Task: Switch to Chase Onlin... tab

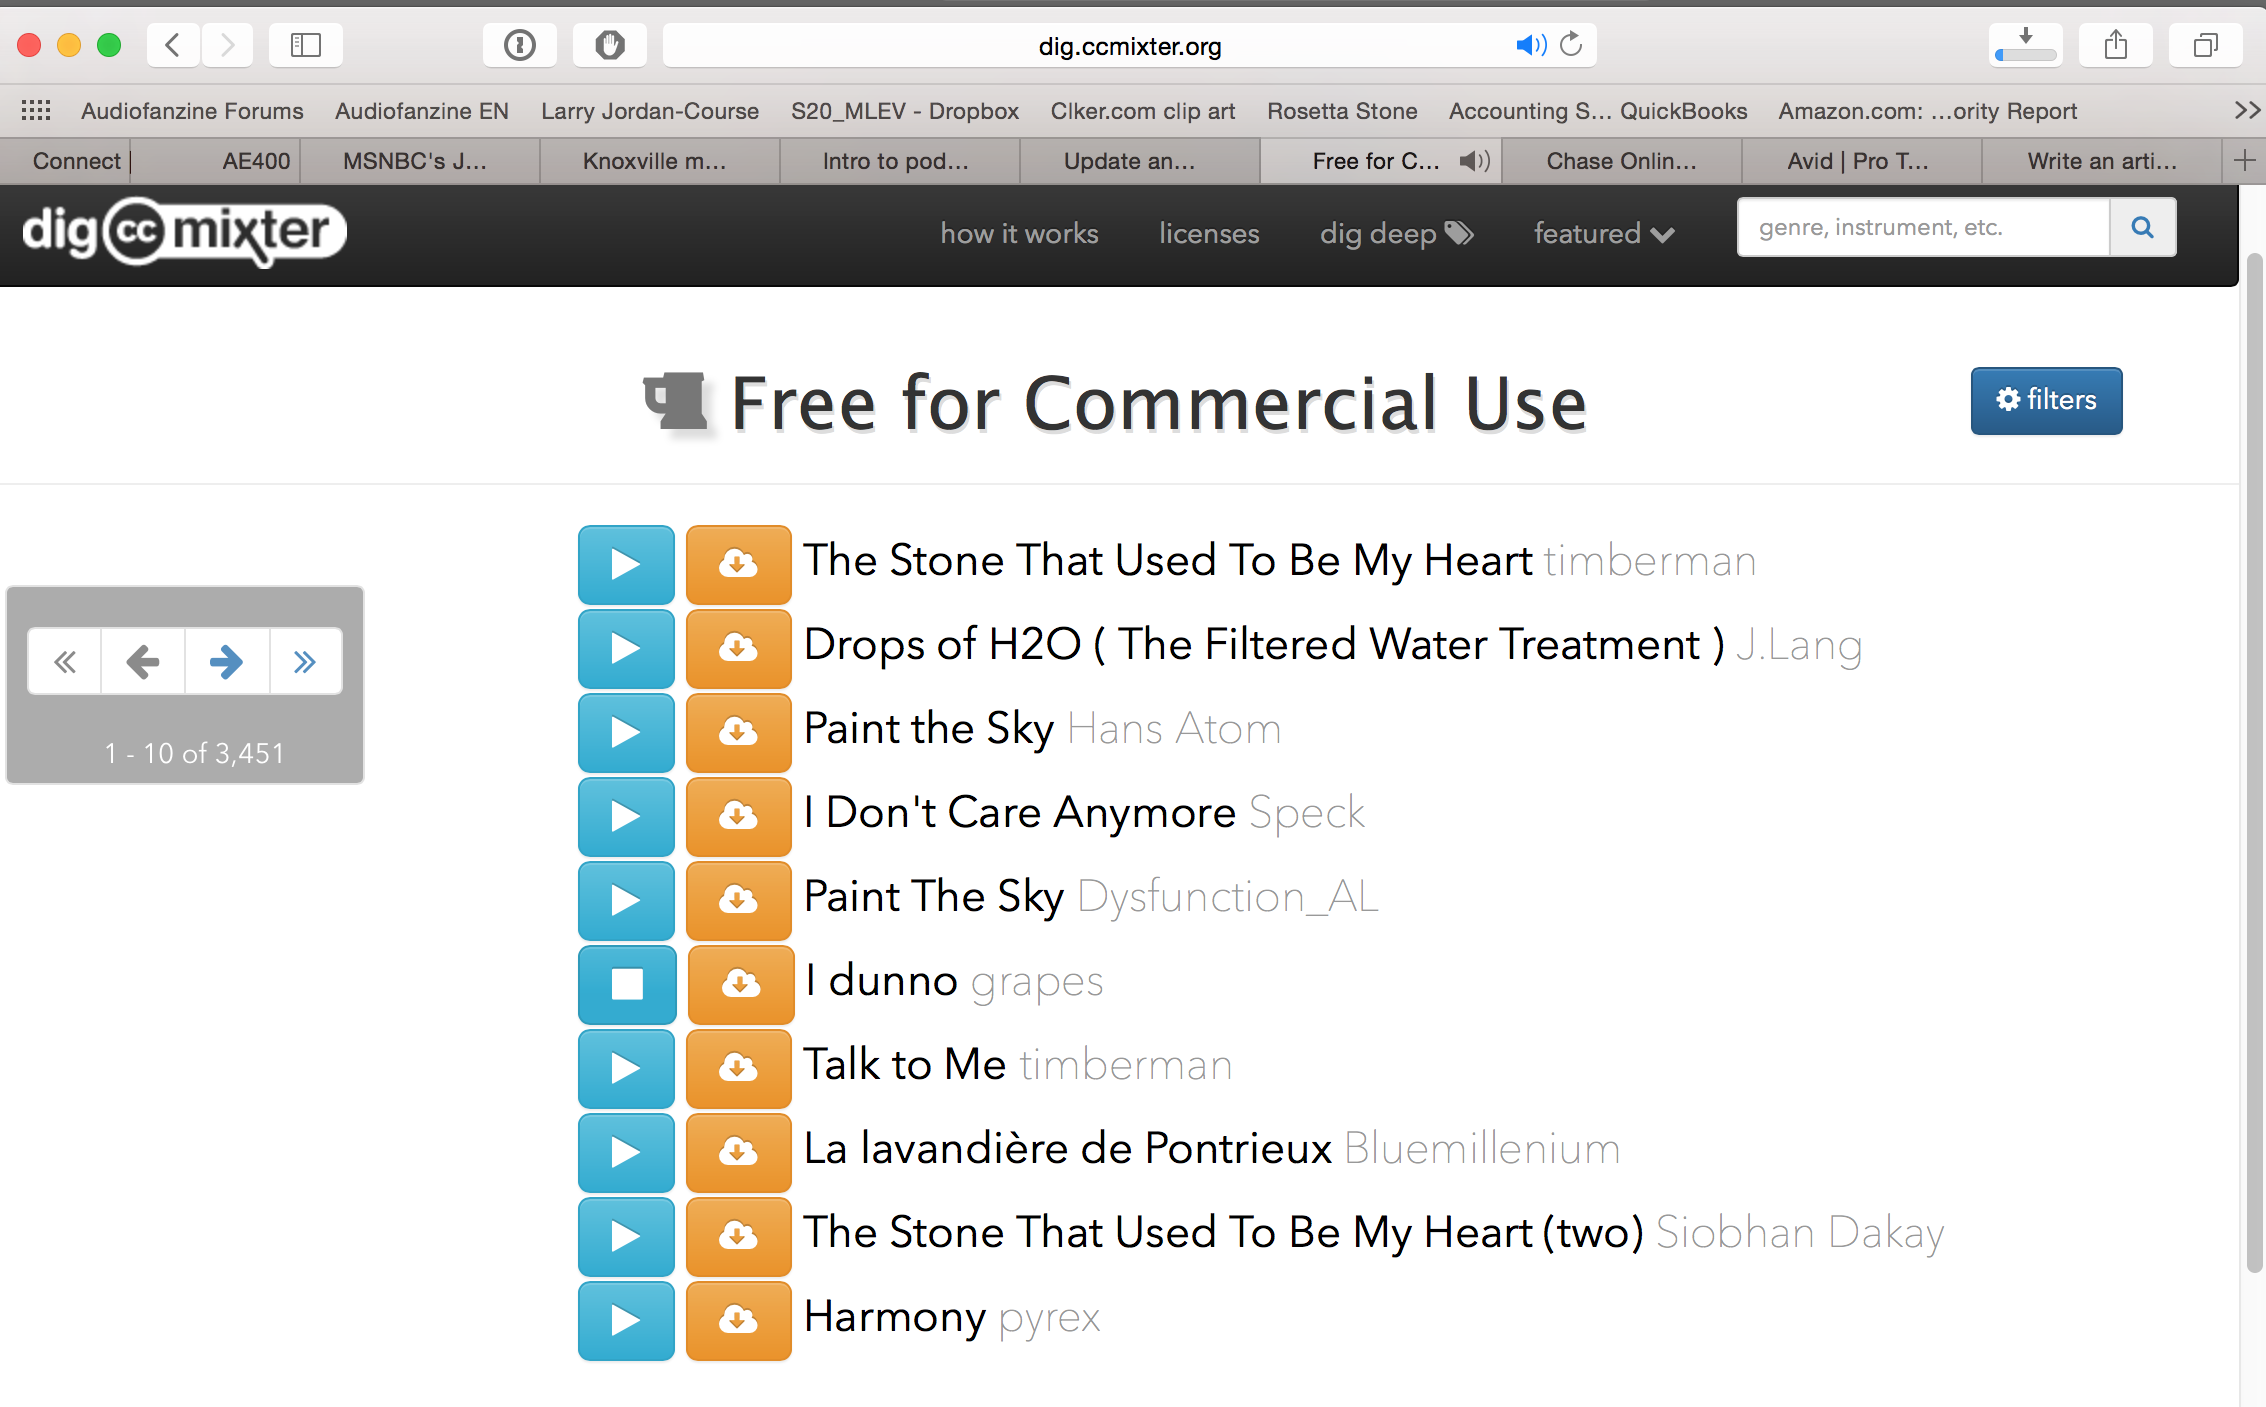Action: pos(1620,161)
